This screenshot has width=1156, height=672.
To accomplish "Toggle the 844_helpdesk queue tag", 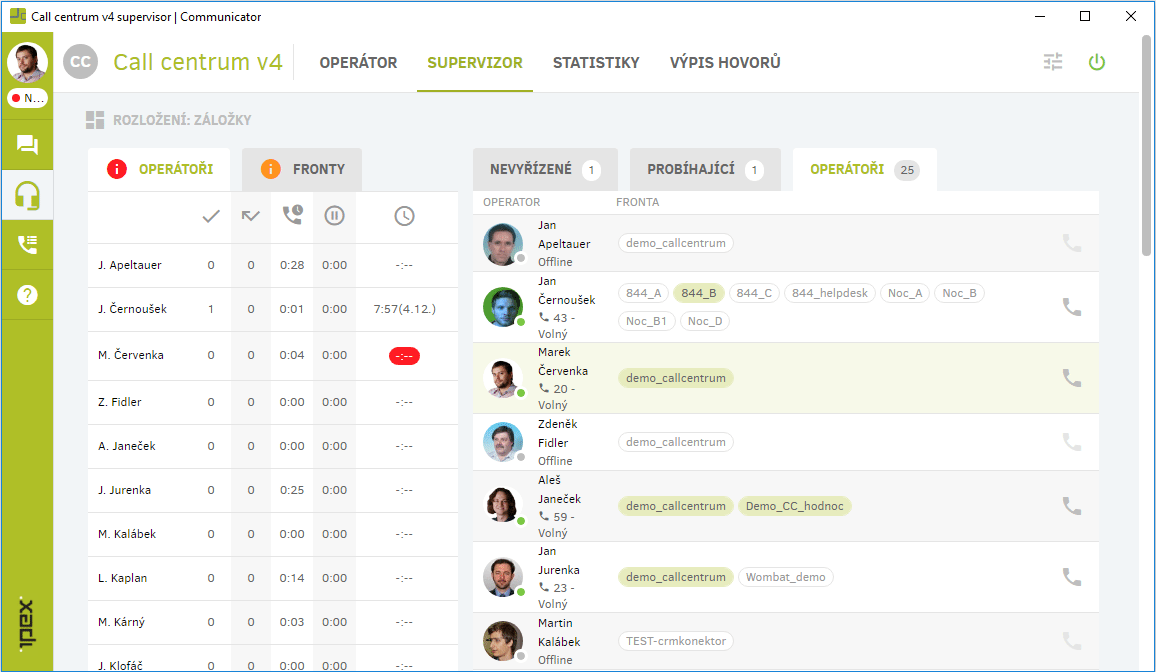I will point(830,293).
